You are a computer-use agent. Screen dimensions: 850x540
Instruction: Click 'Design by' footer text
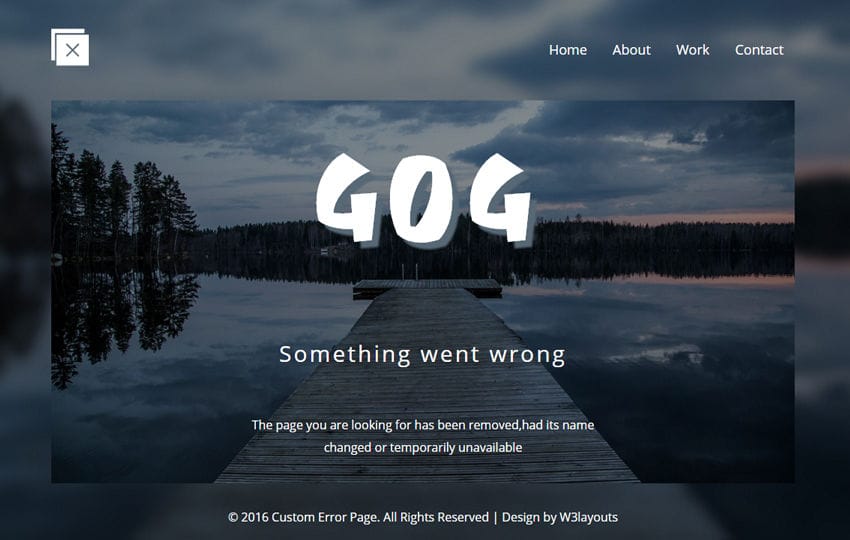point(529,517)
